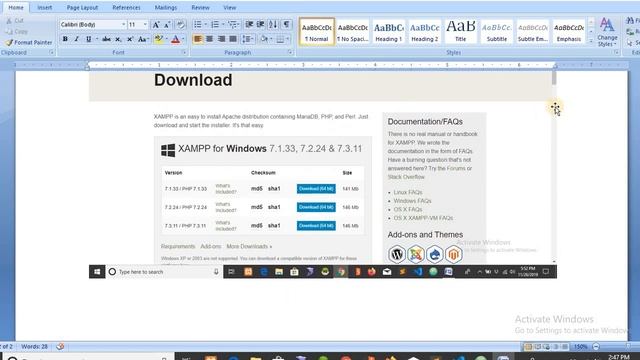Toggle Italic formatting in Font group
This screenshot has width=640, height=360.
76,39
